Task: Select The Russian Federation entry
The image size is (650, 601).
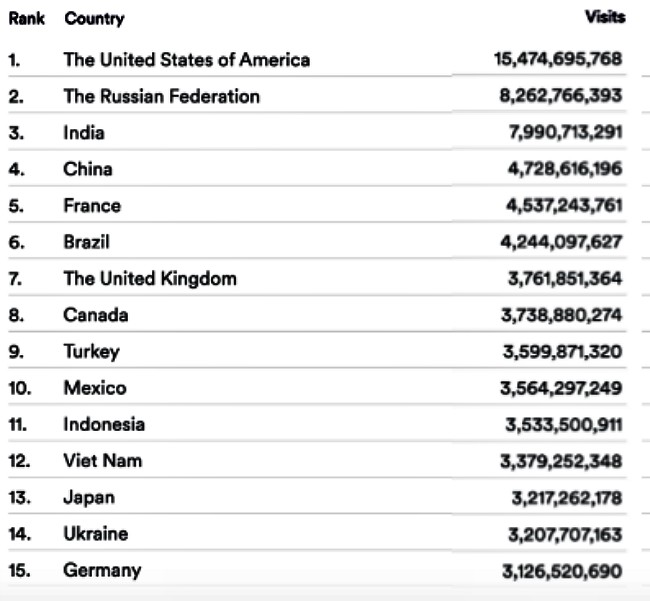Action: pyautogui.click(x=162, y=96)
